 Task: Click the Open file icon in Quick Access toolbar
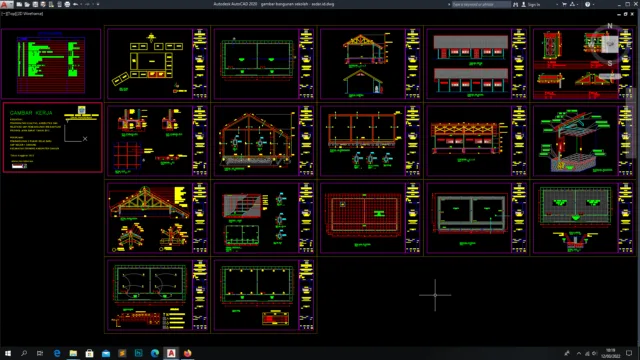(x=27, y=4)
